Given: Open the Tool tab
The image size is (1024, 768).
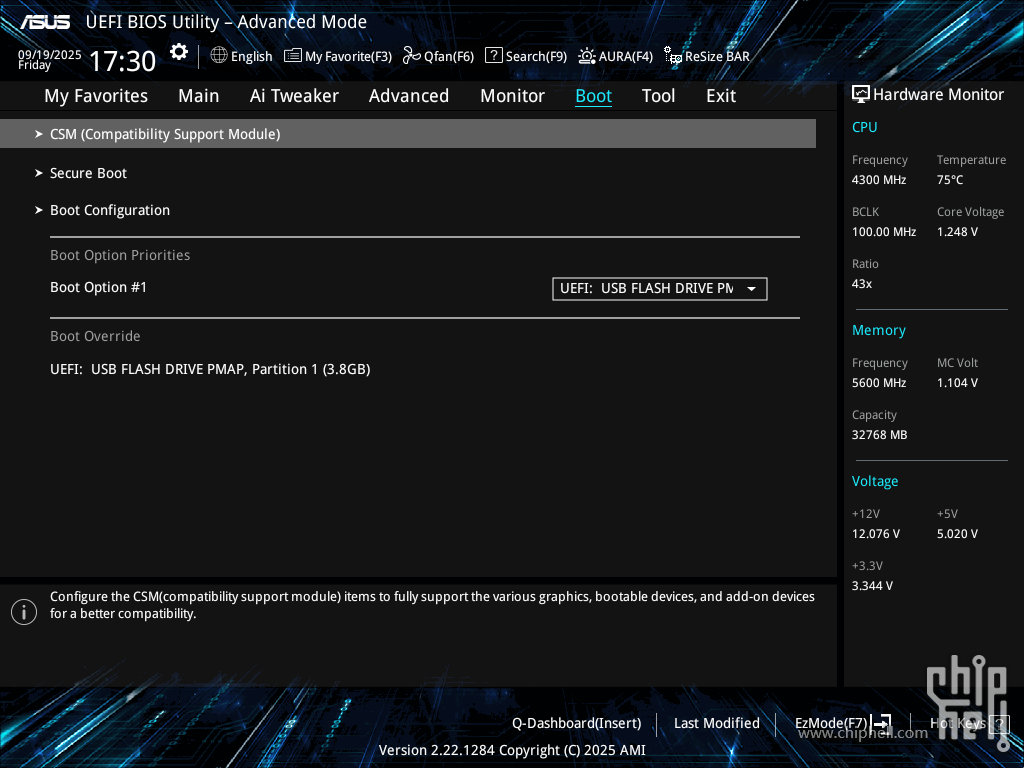Looking at the screenshot, I should pyautogui.click(x=658, y=96).
